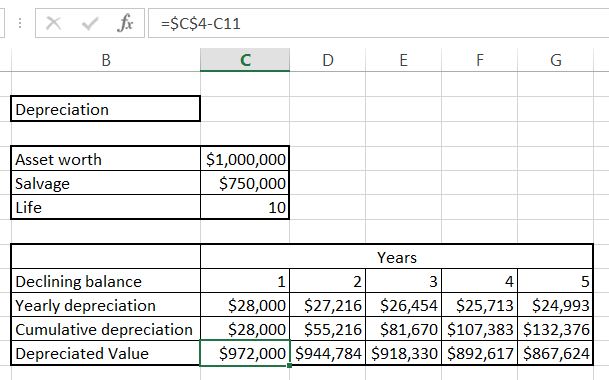
Task: Click the Life value cell showing 10
Action: (x=245, y=207)
